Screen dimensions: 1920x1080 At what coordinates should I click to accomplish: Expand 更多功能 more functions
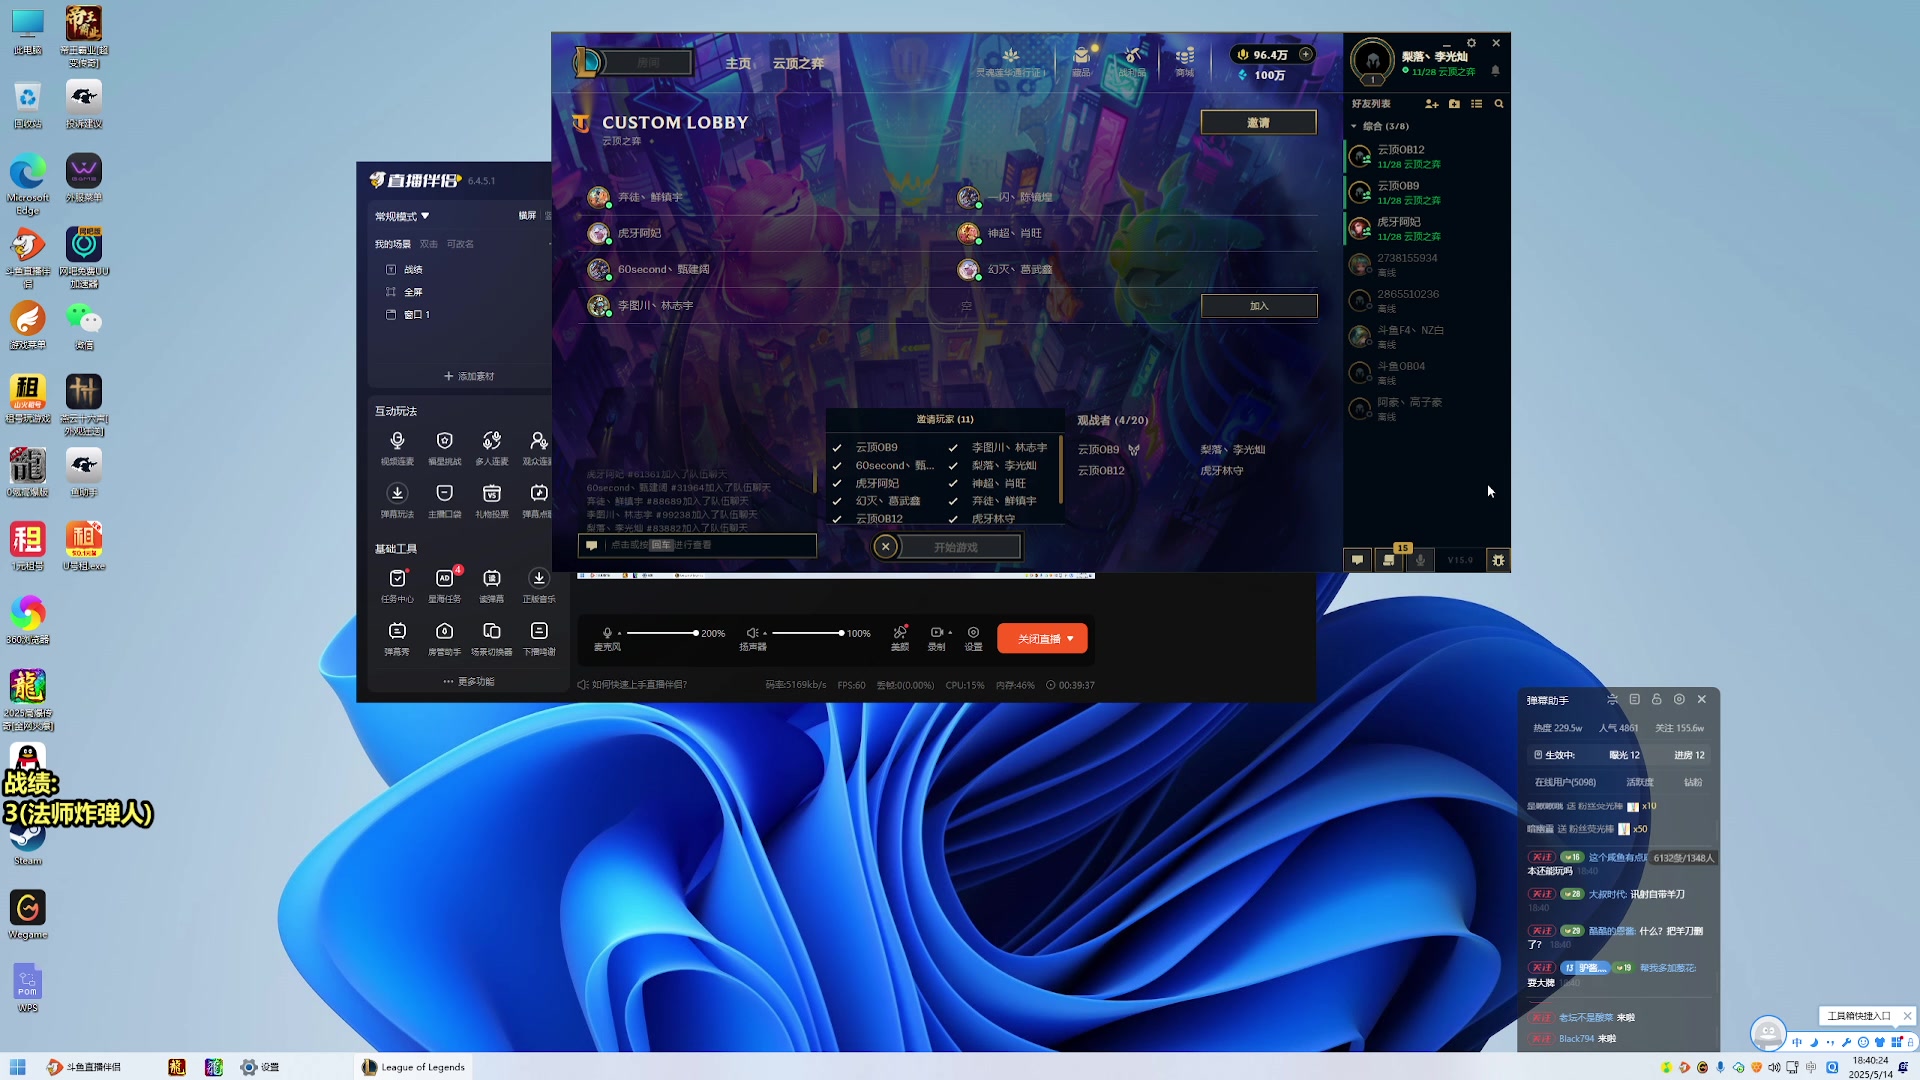(x=469, y=682)
